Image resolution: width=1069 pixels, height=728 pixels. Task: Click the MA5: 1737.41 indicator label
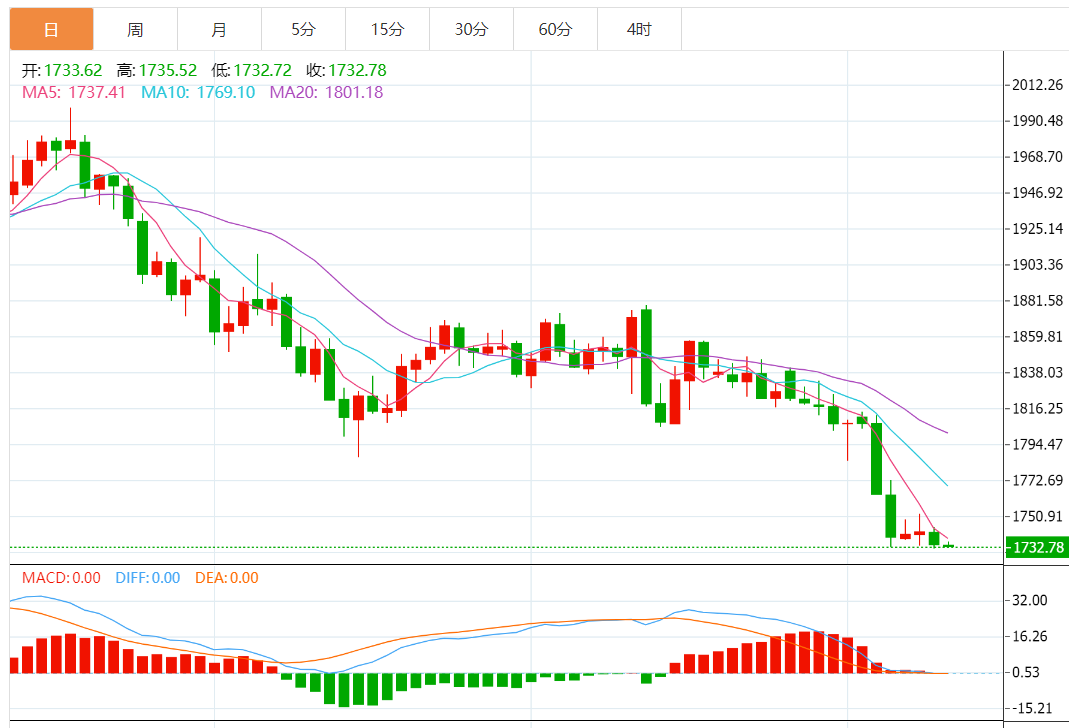[x=74, y=92]
